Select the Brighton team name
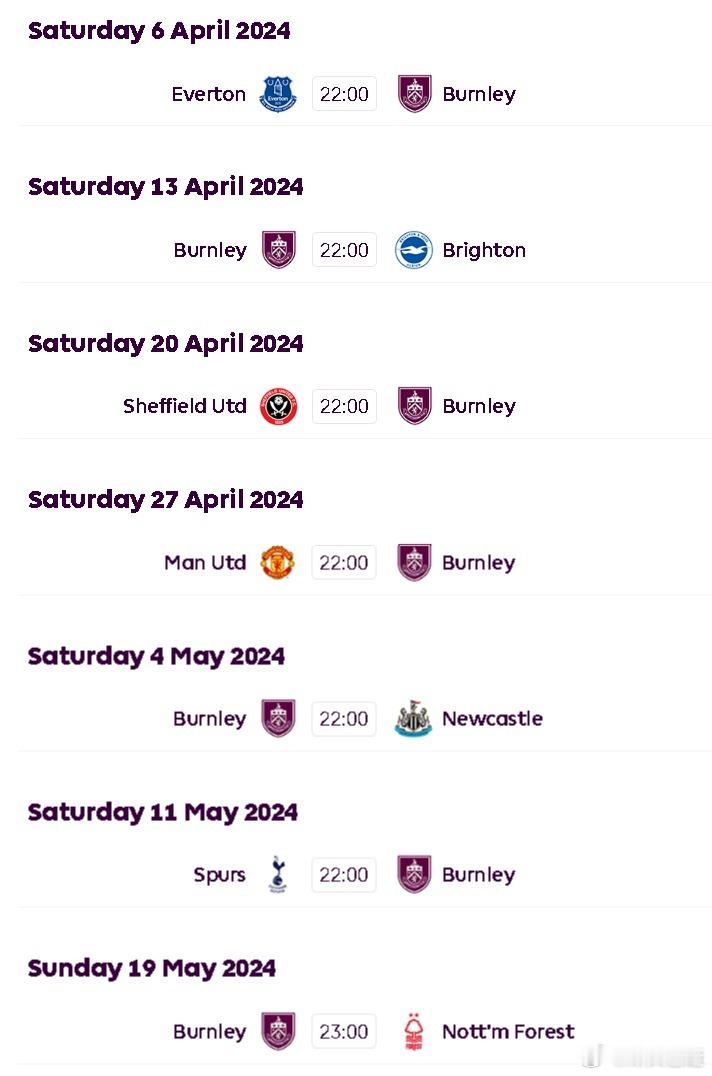 (484, 250)
